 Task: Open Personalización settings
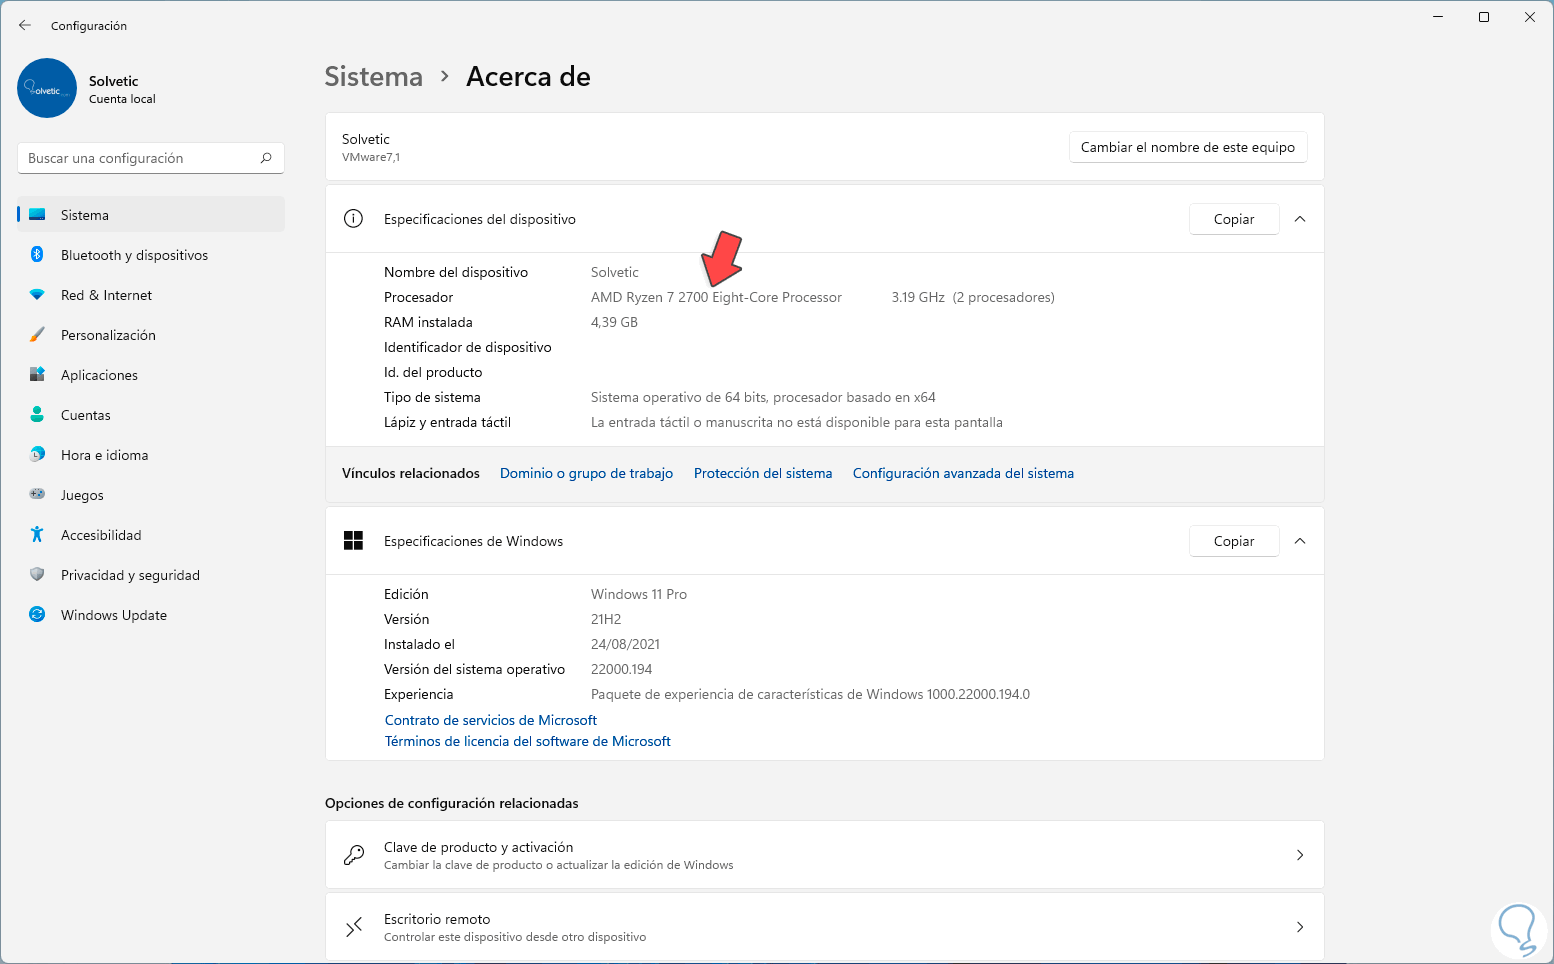pyautogui.click(x=151, y=335)
